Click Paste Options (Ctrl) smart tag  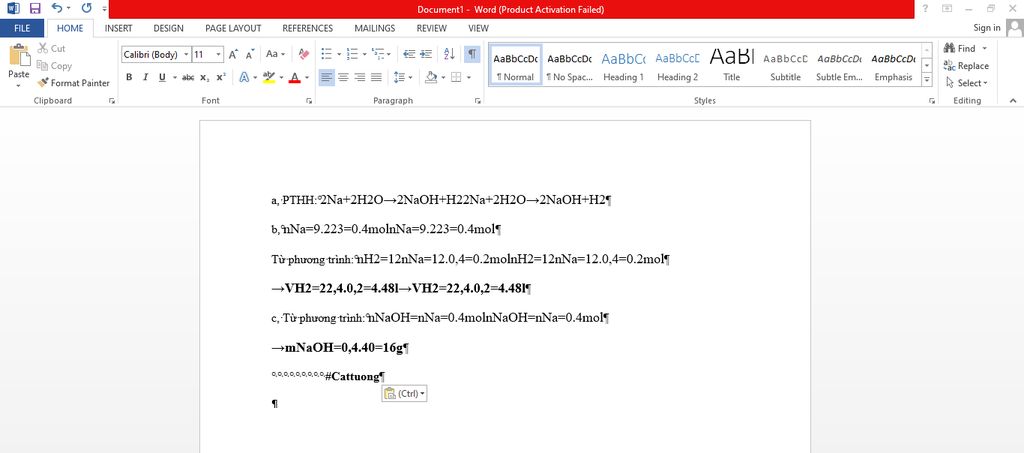pos(404,394)
